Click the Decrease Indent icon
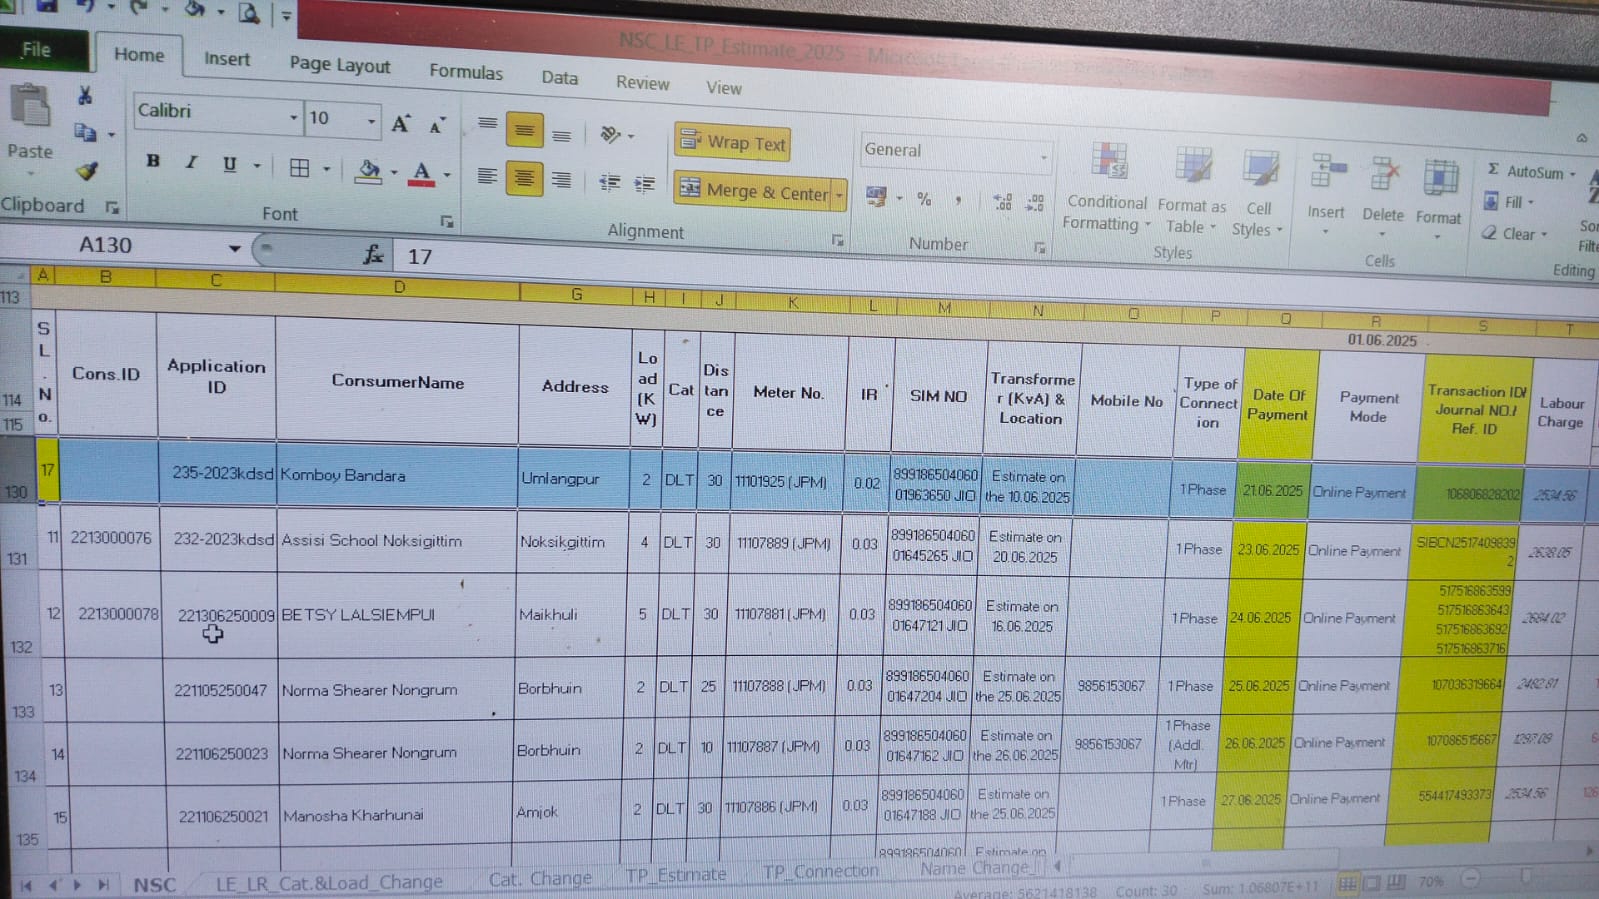 click(x=609, y=183)
